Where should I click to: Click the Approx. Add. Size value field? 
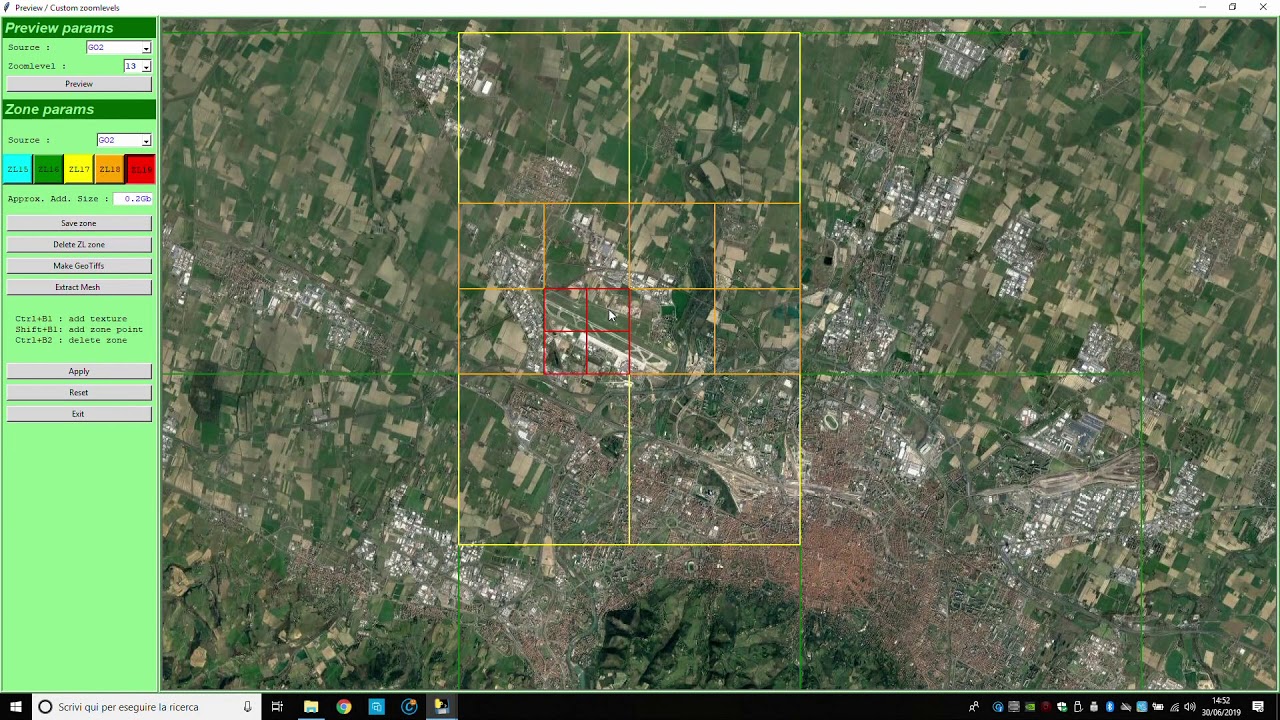pos(132,199)
